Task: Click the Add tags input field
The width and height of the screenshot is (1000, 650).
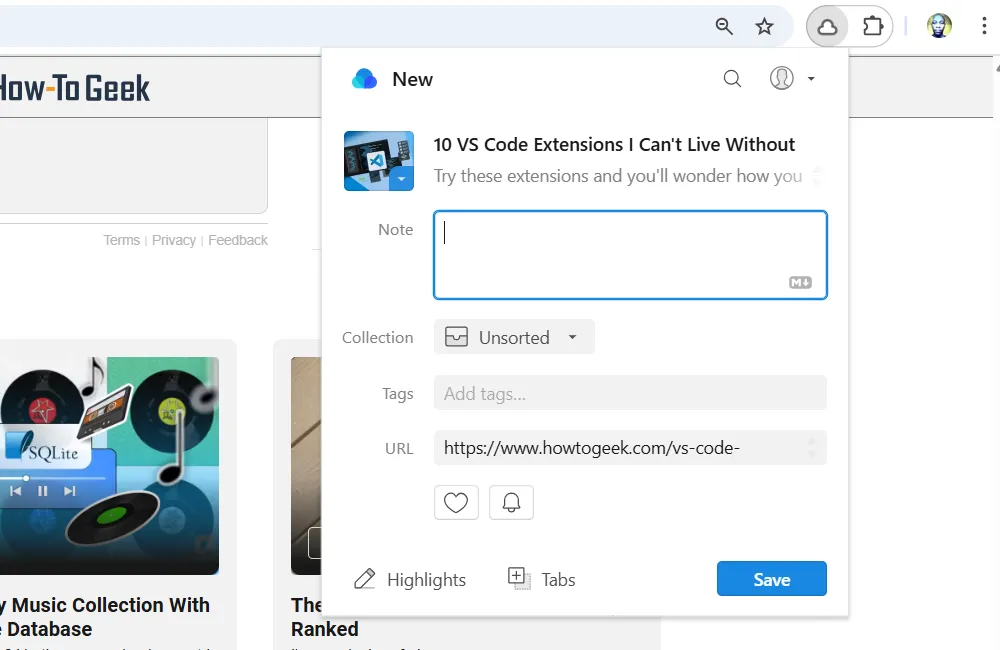Action: pos(630,393)
